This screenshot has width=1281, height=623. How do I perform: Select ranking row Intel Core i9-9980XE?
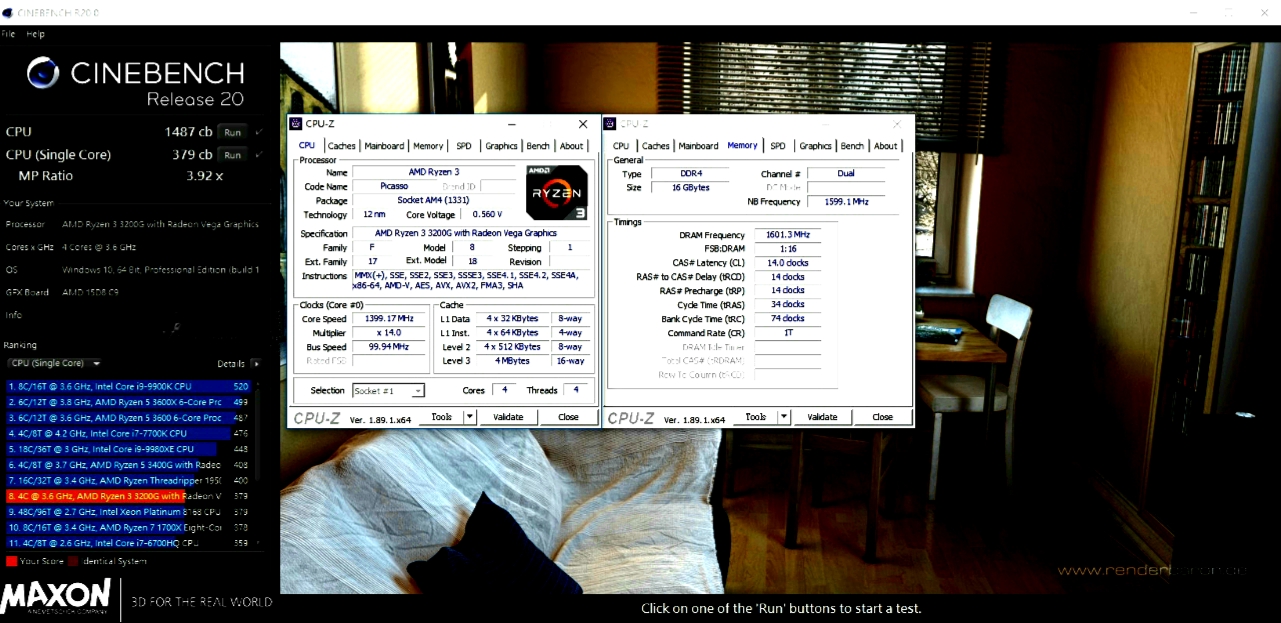pos(128,449)
